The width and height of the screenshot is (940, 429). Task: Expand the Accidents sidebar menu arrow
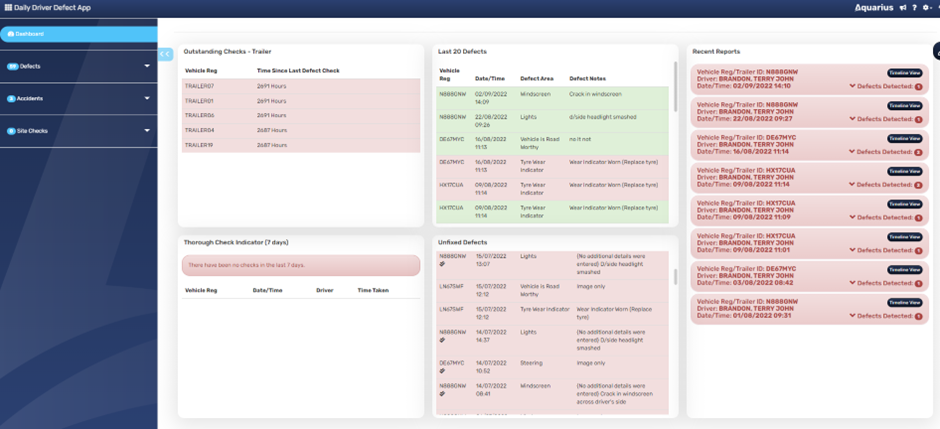click(147, 98)
